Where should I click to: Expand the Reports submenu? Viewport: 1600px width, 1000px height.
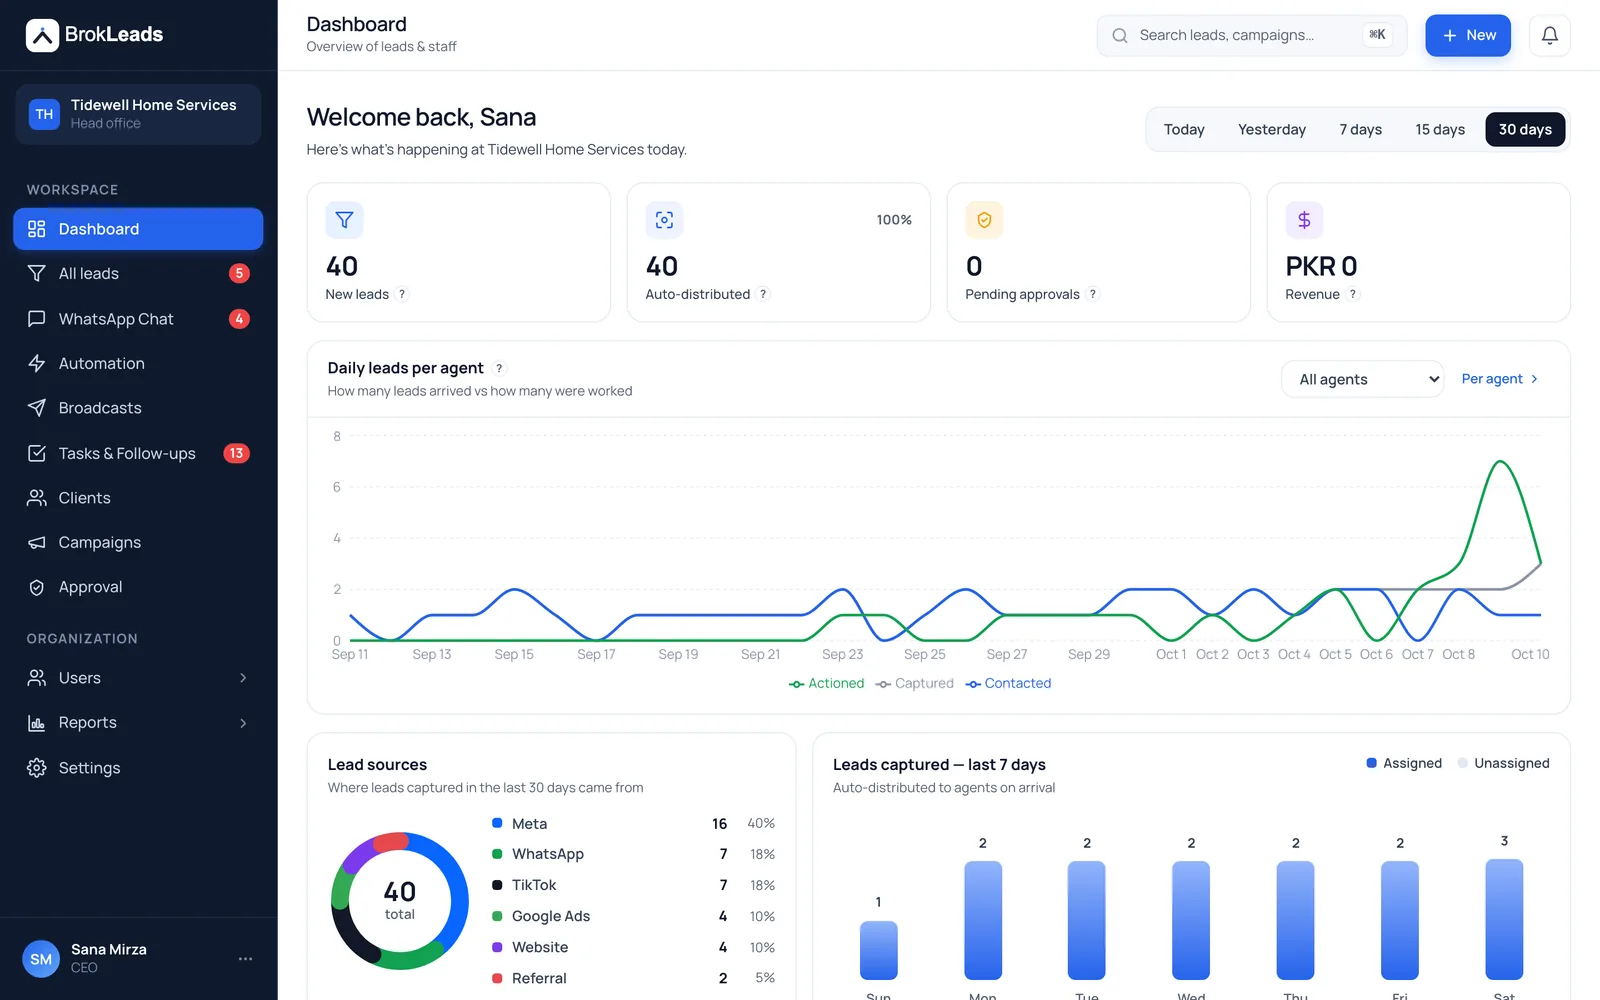pos(243,723)
